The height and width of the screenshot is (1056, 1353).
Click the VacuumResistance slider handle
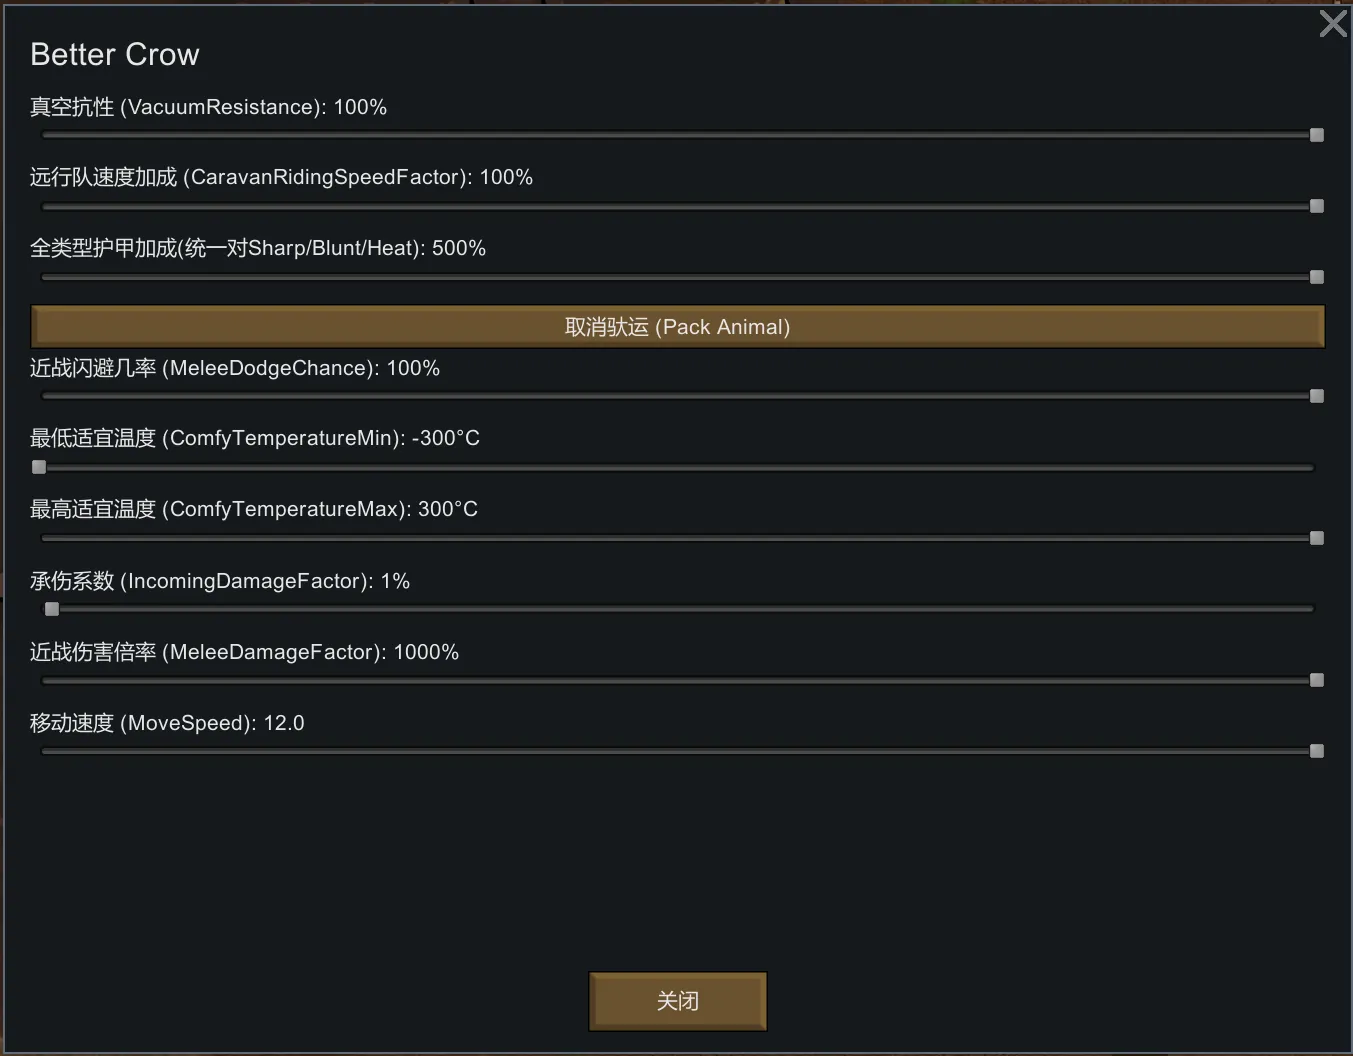(1317, 135)
